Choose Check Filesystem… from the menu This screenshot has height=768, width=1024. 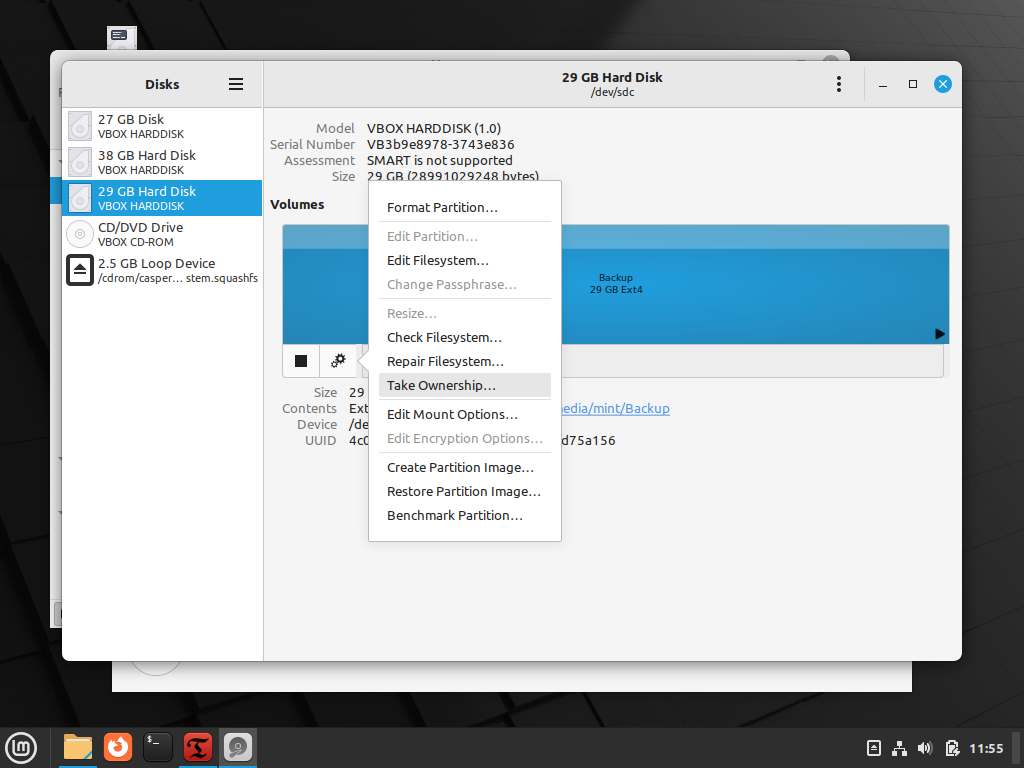[464, 338]
